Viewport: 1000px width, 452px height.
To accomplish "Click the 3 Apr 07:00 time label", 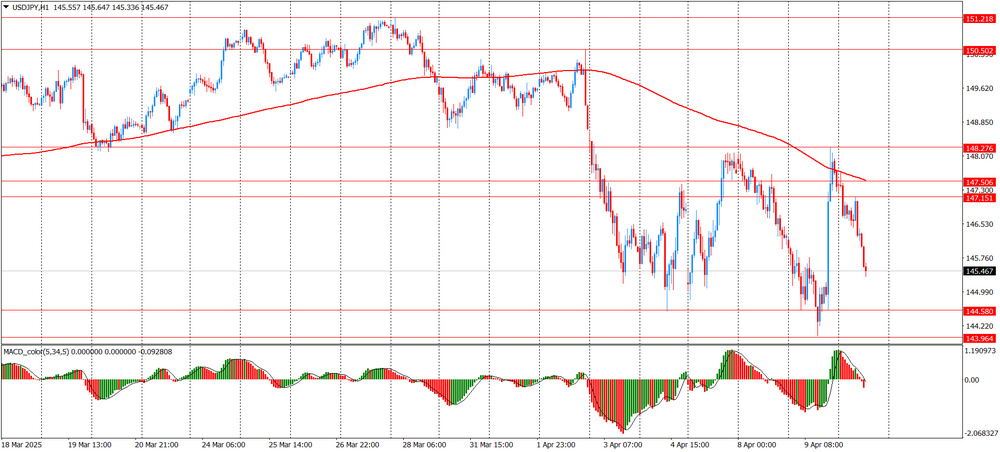I will (x=624, y=444).
